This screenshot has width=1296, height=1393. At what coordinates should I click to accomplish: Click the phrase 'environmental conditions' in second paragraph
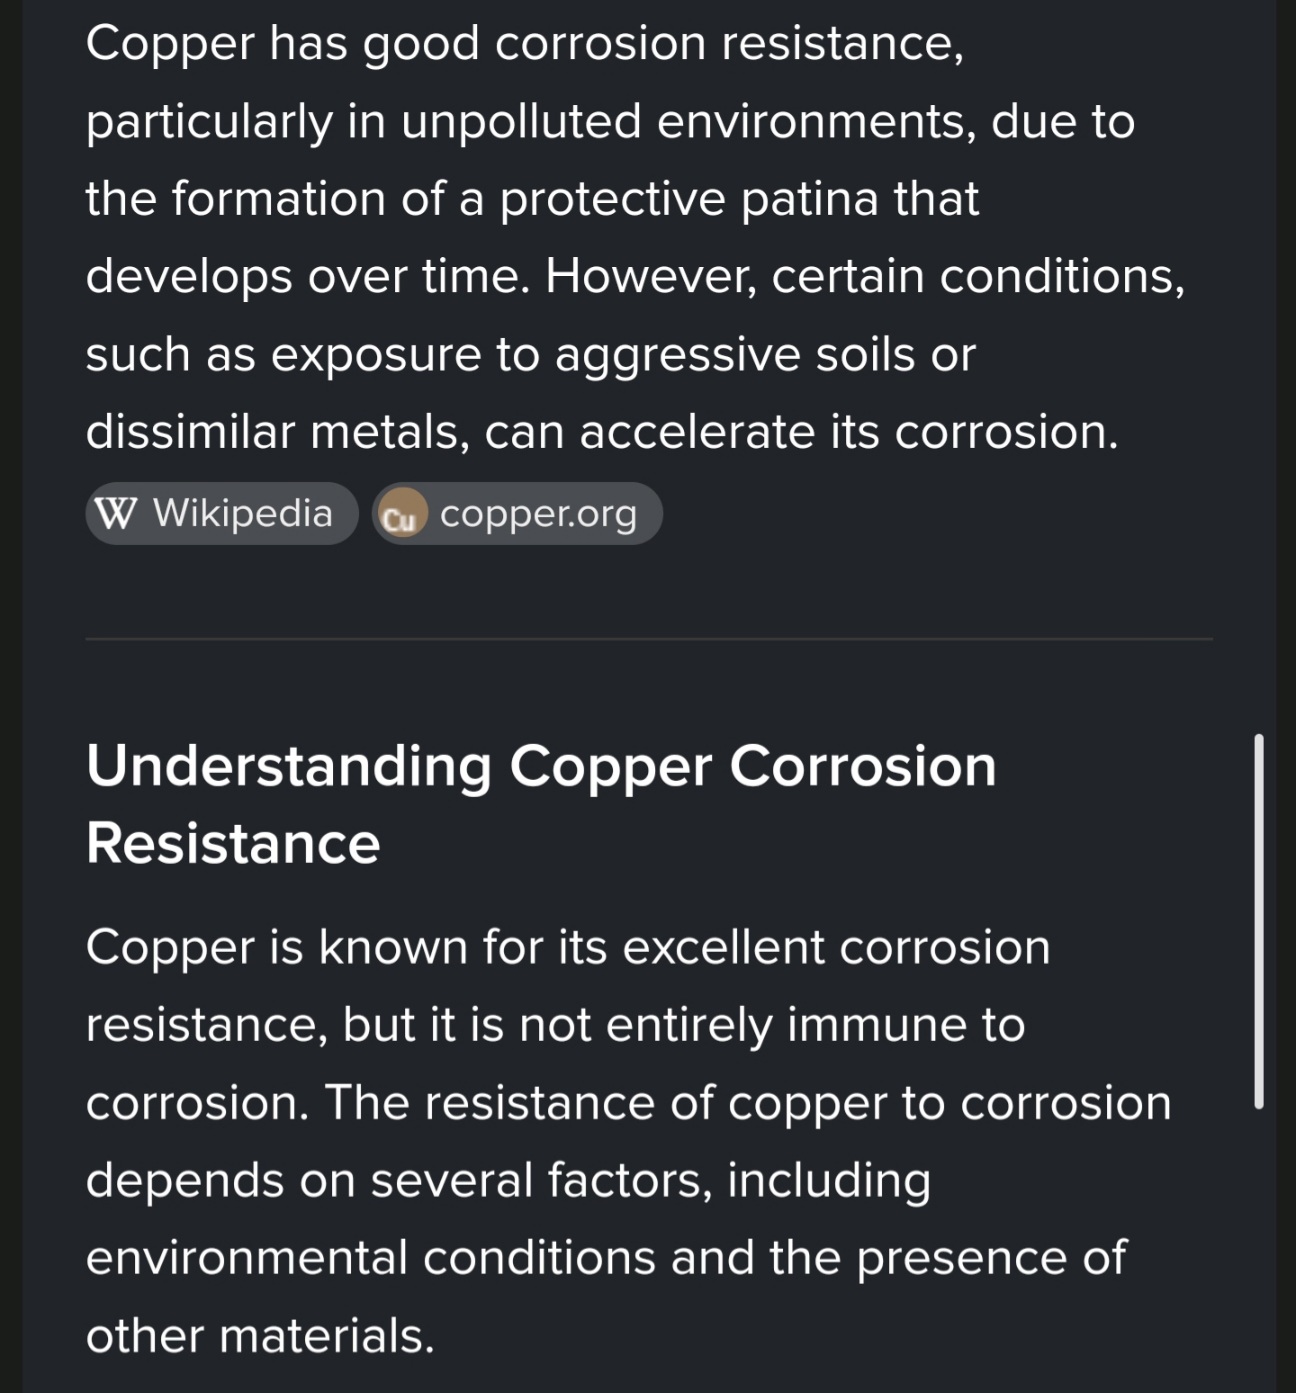(370, 1258)
